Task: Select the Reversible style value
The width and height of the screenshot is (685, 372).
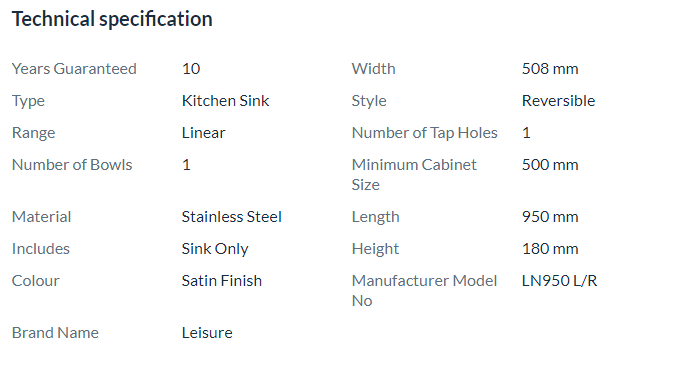Action: (x=558, y=101)
